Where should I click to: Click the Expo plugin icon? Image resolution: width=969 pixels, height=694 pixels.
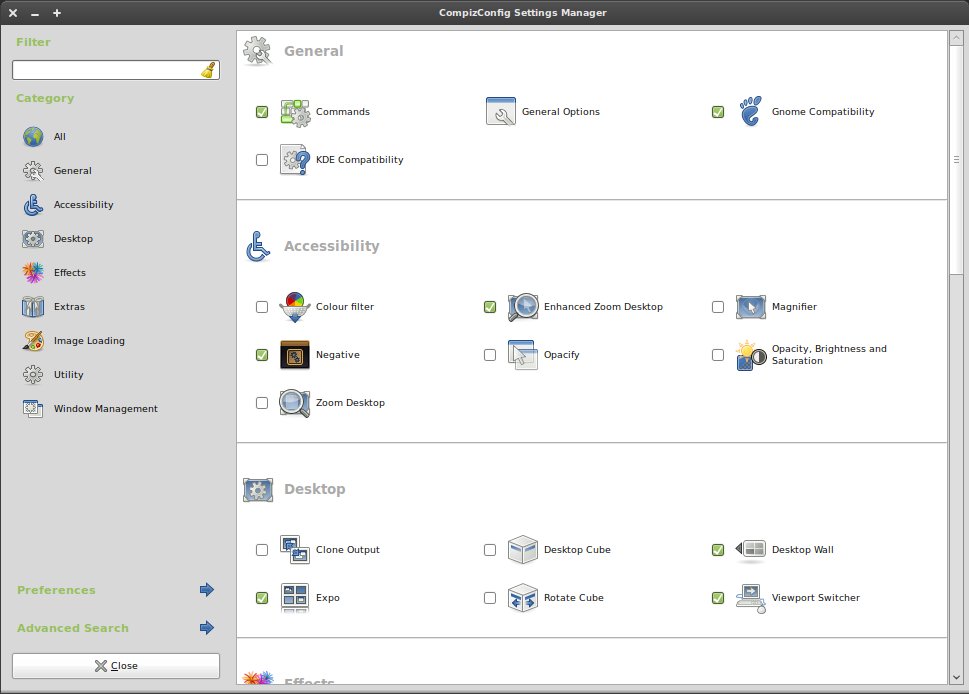pos(295,598)
